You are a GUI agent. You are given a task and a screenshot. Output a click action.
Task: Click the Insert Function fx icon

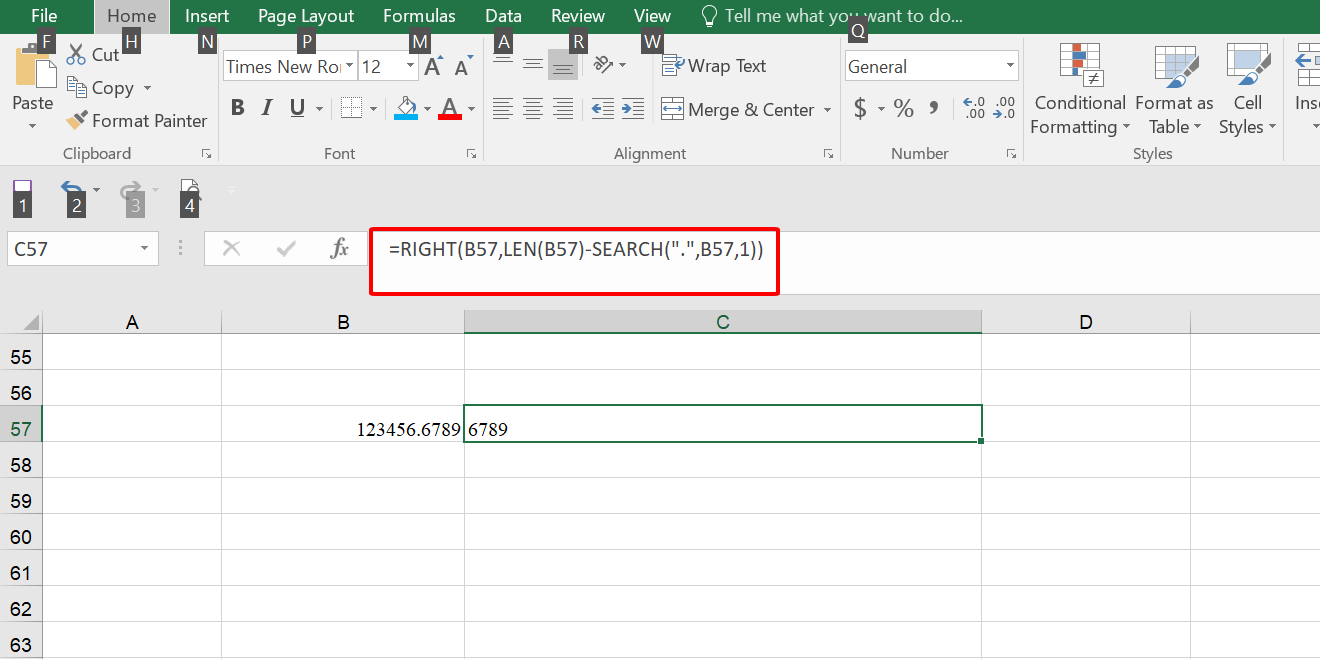[x=339, y=249]
